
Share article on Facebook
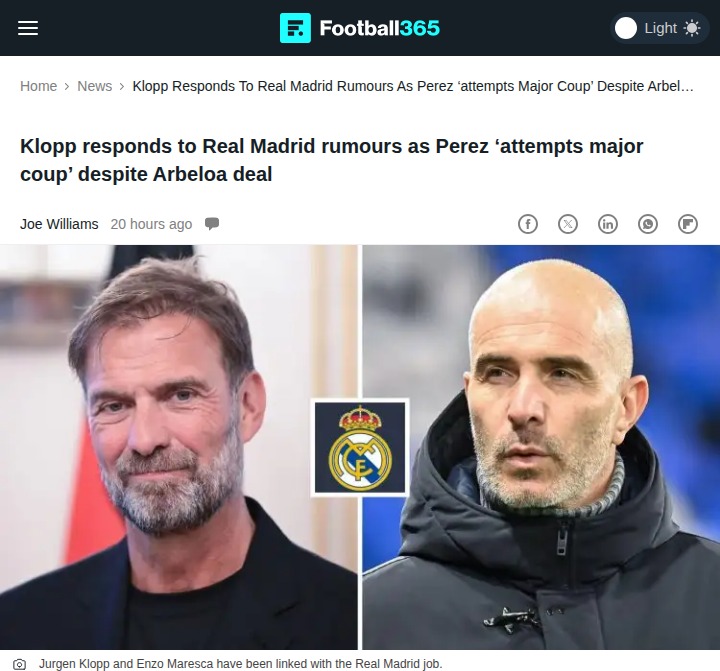528,224
